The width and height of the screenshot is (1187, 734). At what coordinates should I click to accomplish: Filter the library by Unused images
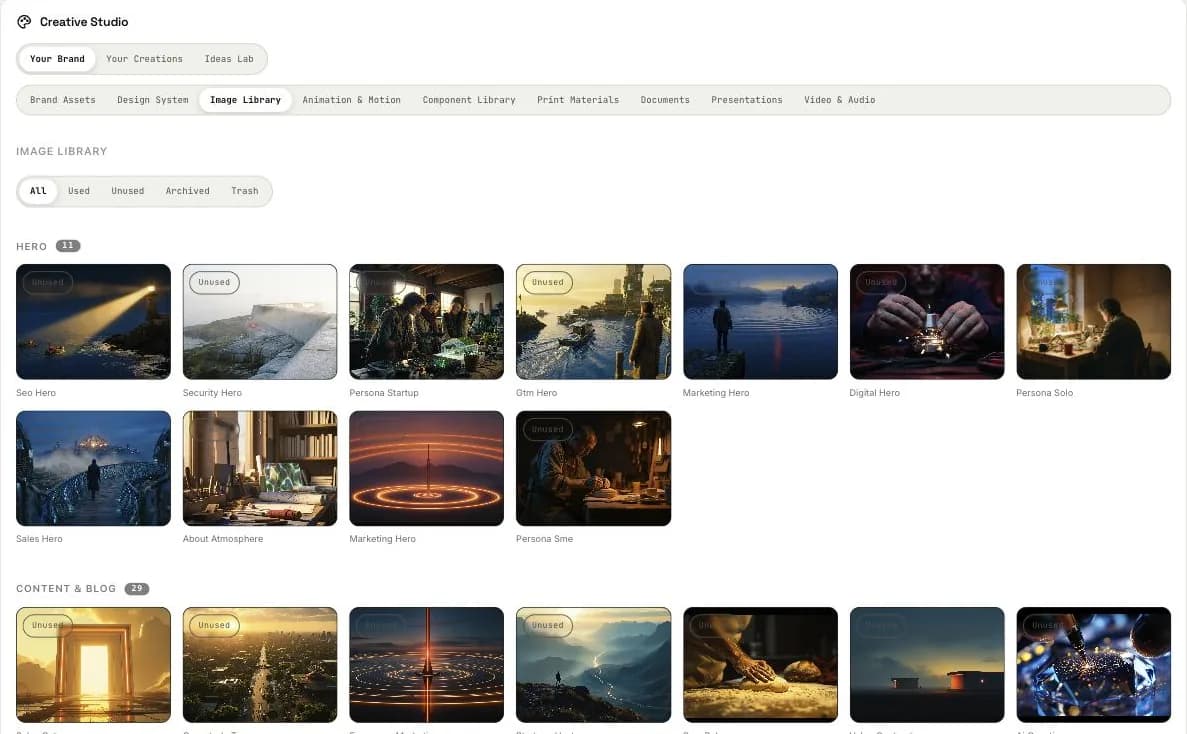click(127, 191)
